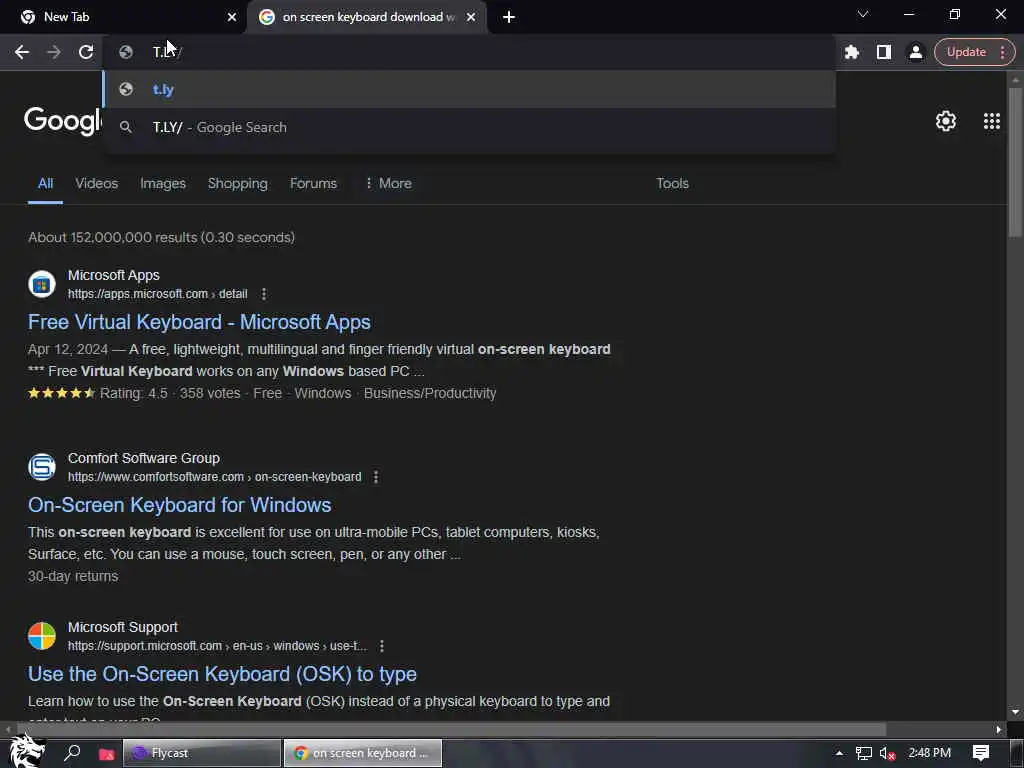
Task: Click the www.comfortsoftware.com URL text
Action: [x=214, y=477]
